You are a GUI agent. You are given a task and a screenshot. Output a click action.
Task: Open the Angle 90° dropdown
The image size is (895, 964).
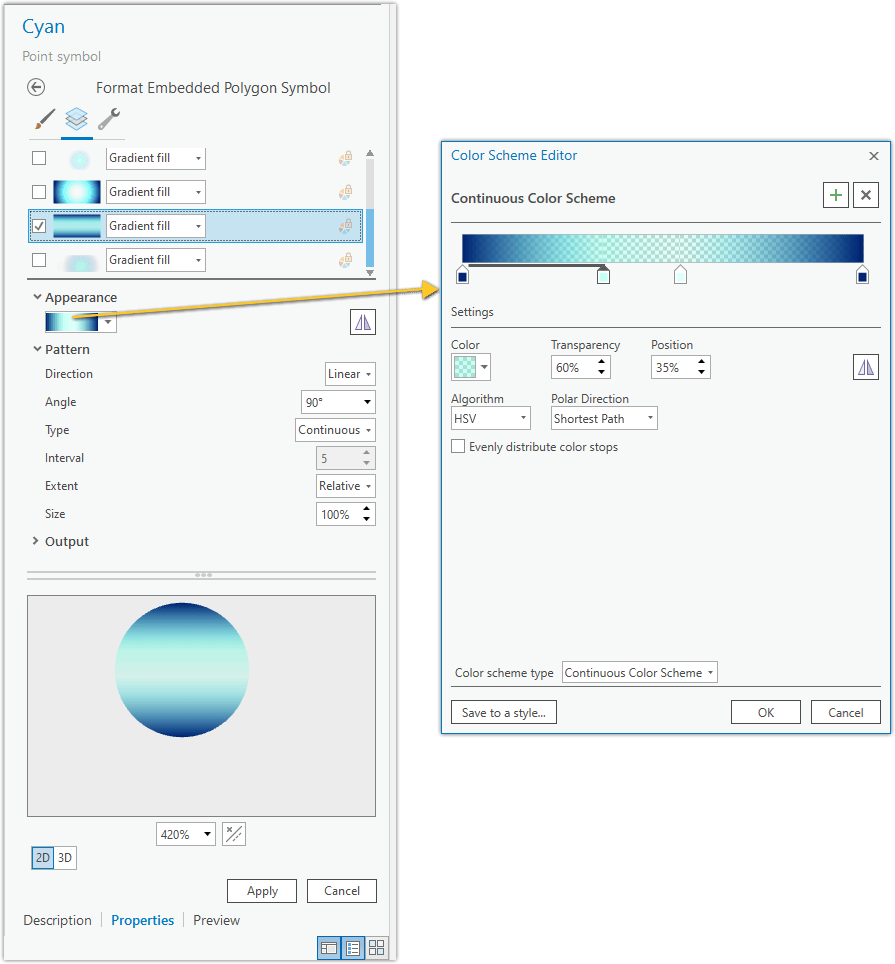click(338, 402)
